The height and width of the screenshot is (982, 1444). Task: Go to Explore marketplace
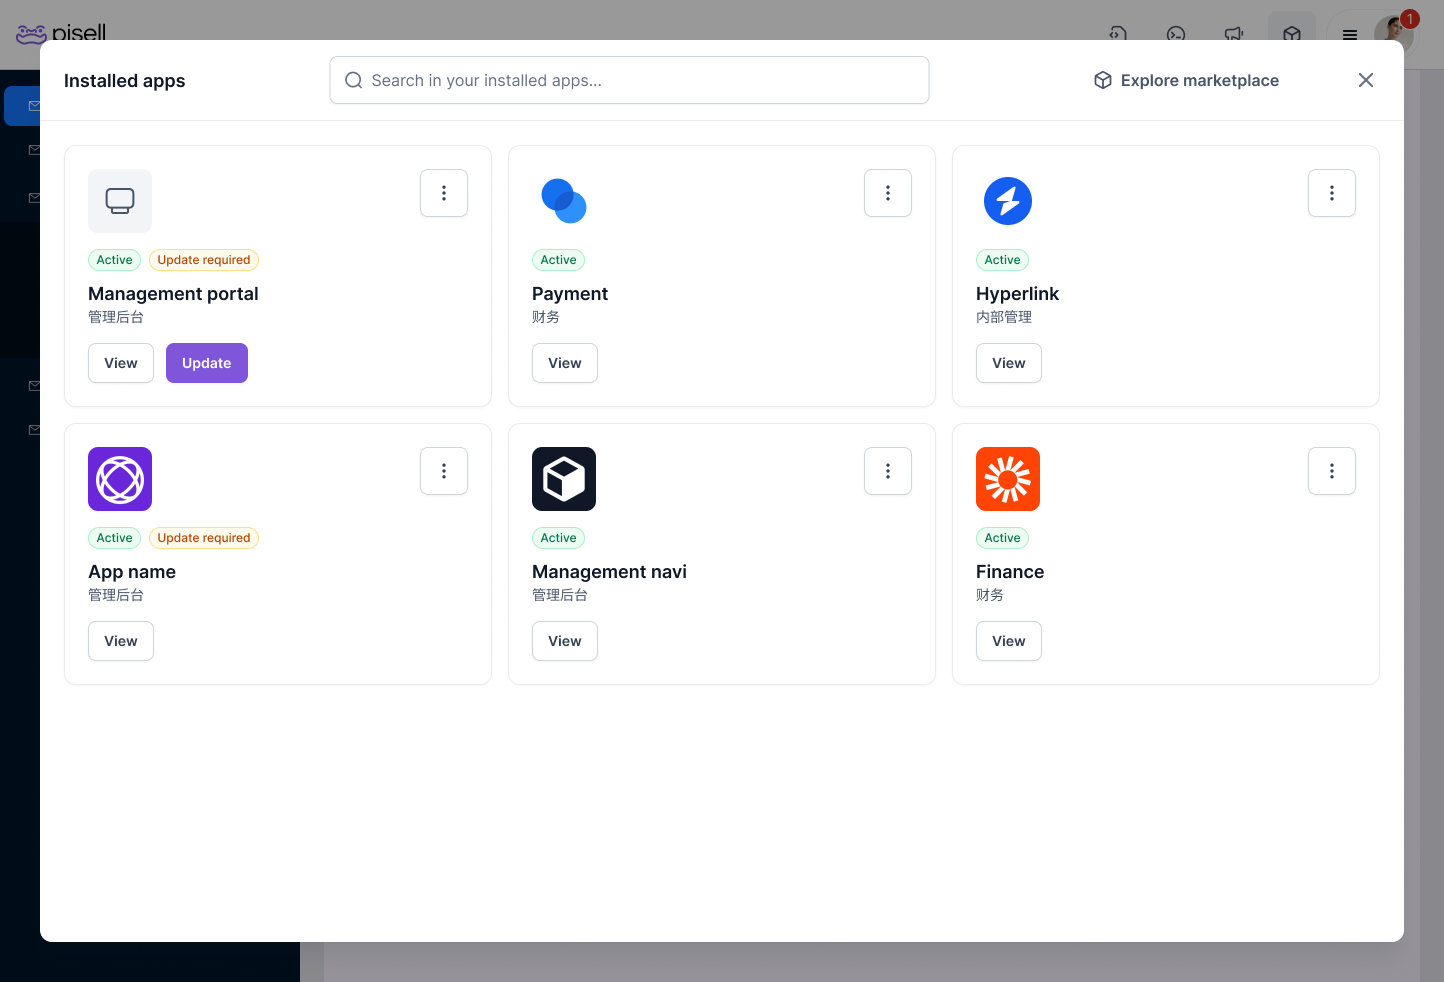coord(1186,80)
